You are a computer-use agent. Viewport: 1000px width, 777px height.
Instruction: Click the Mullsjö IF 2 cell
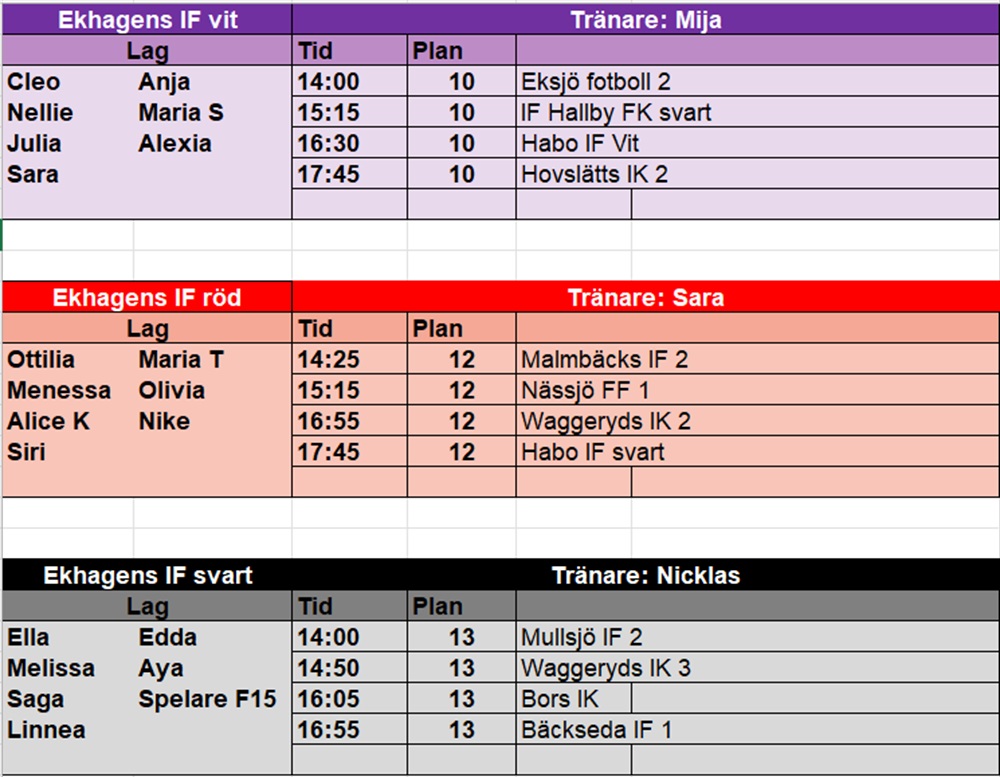pyautogui.click(x=758, y=637)
